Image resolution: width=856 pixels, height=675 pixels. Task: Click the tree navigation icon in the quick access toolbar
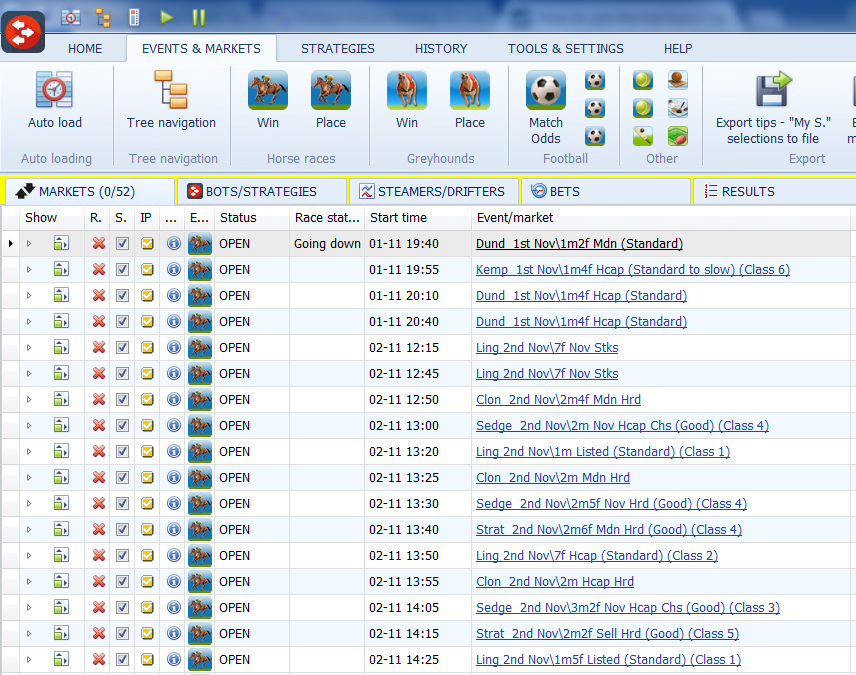click(x=103, y=17)
